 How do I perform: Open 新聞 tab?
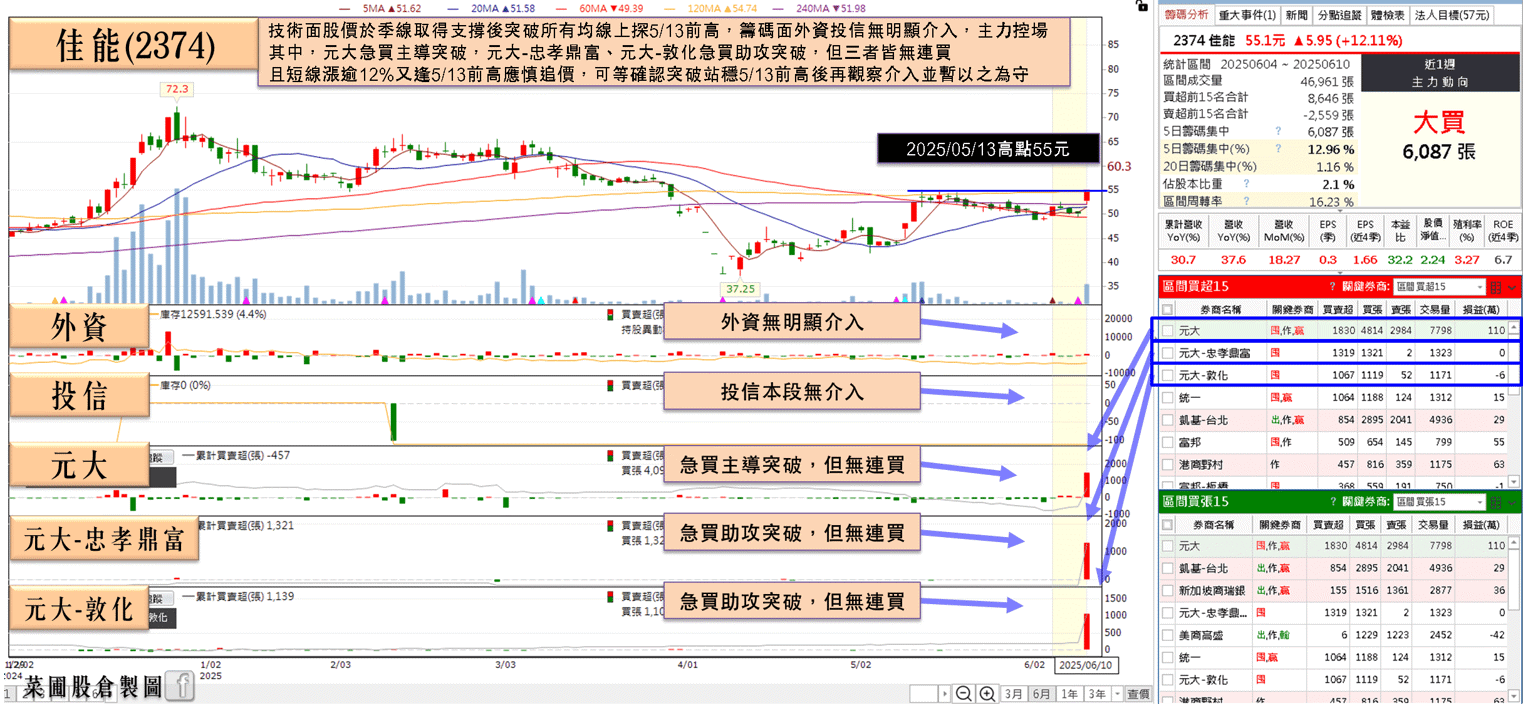(x=1296, y=15)
